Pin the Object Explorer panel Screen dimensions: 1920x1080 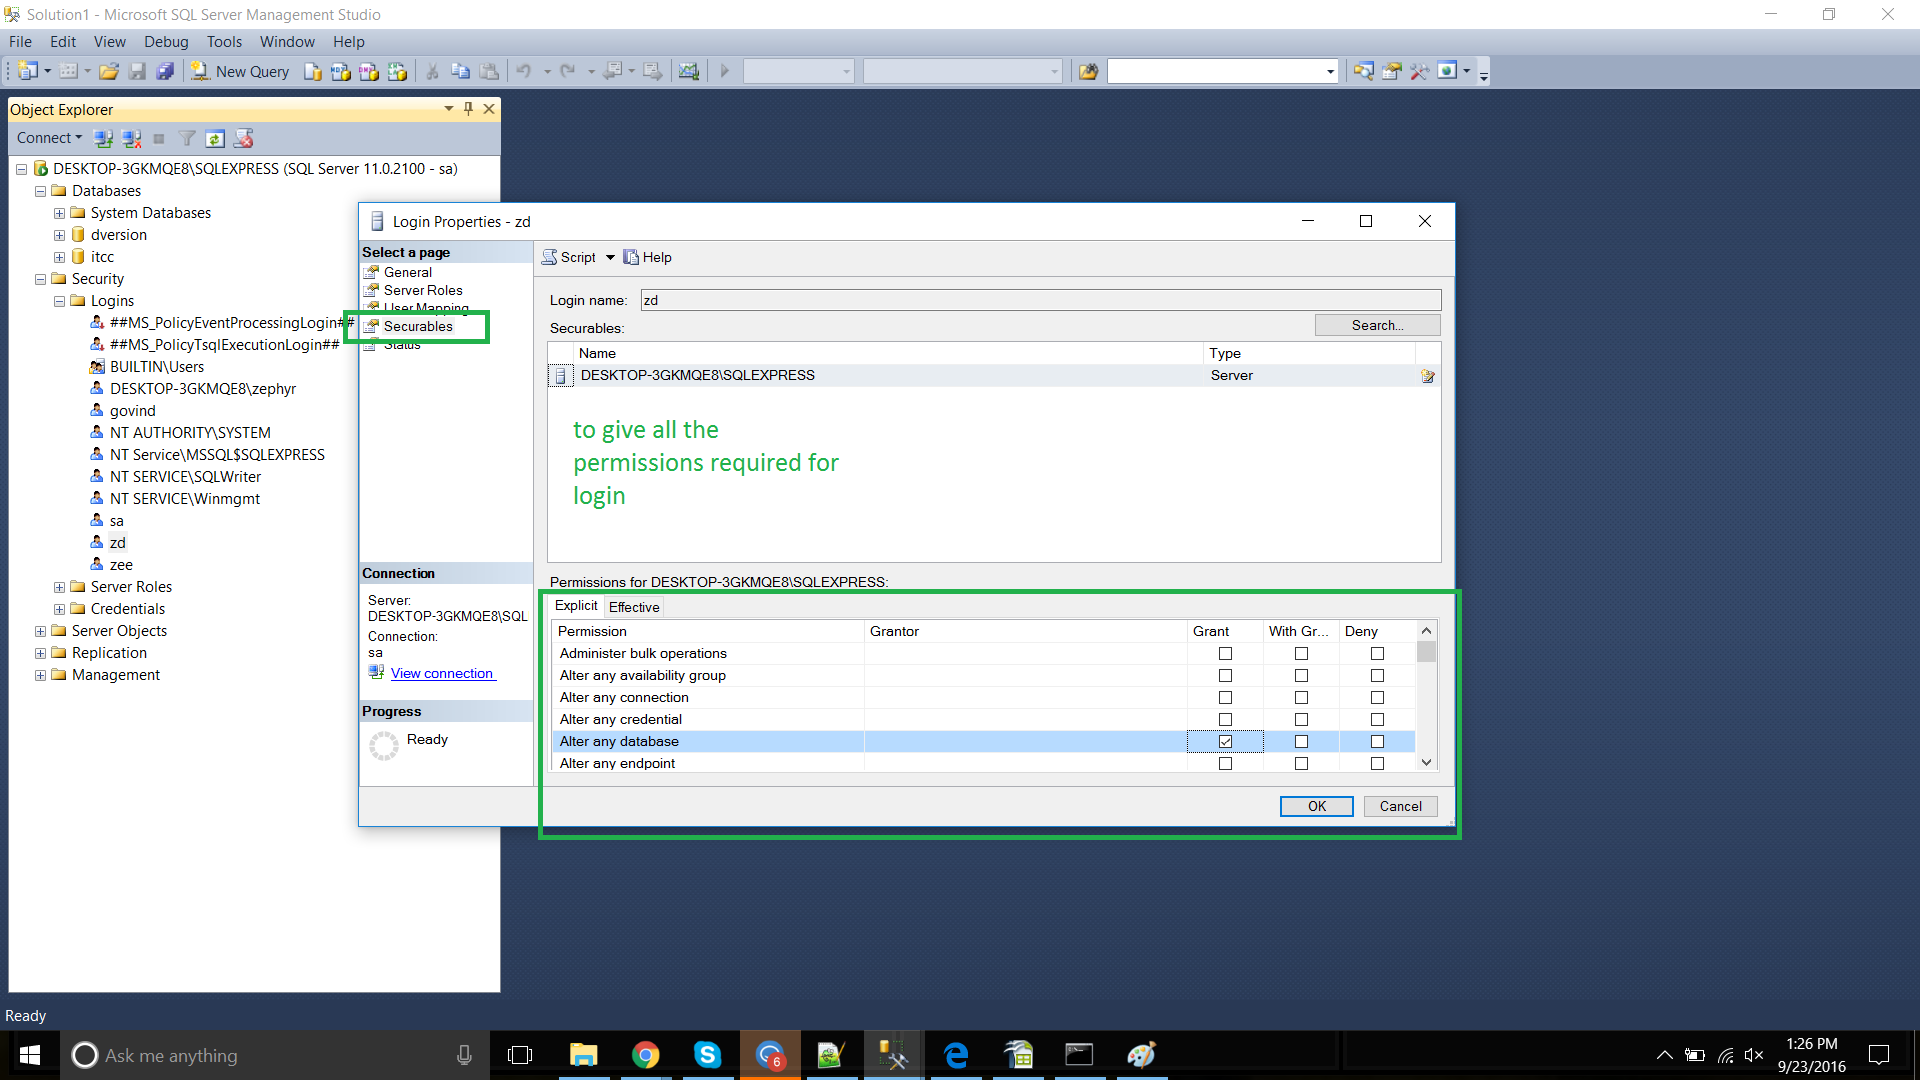click(x=468, y=109)
